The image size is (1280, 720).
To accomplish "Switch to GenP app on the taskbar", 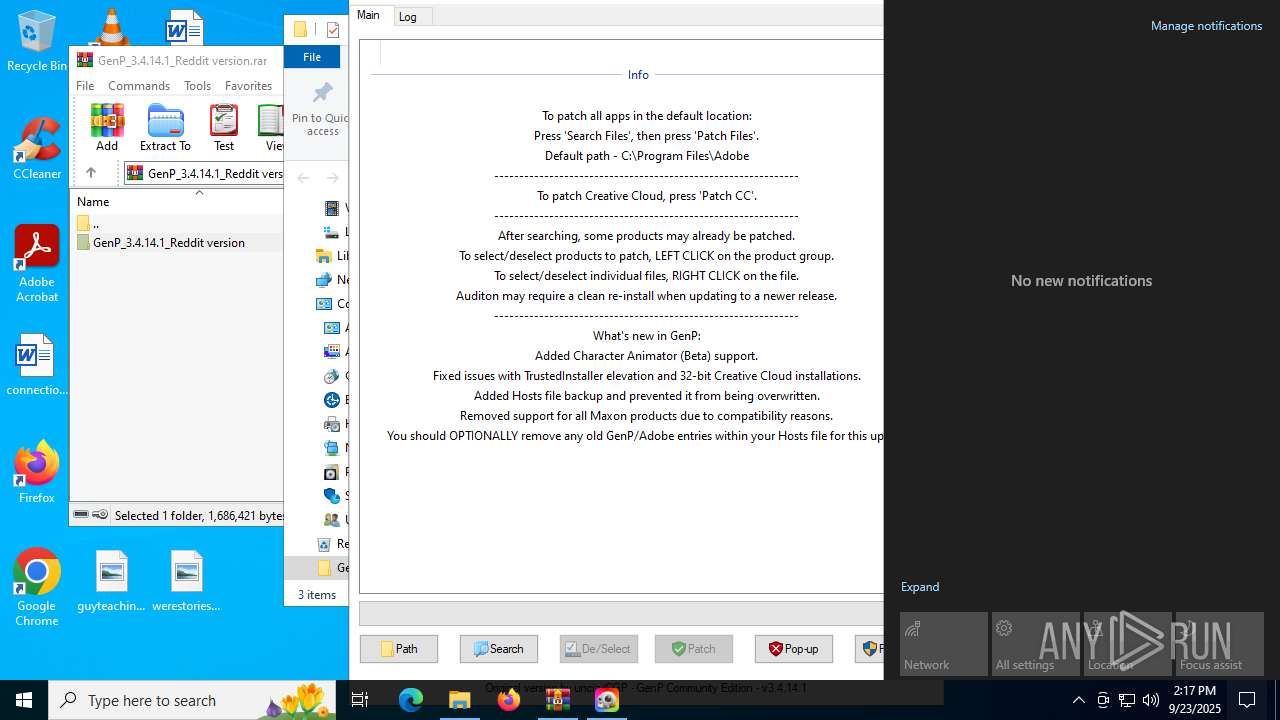I will 606,700.
